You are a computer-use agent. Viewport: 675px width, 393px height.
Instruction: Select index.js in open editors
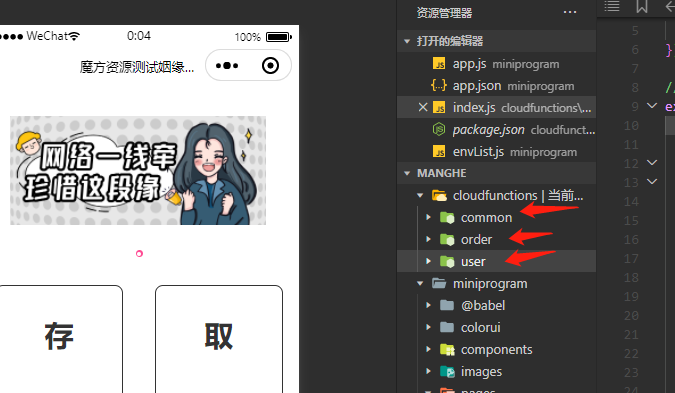496,107
